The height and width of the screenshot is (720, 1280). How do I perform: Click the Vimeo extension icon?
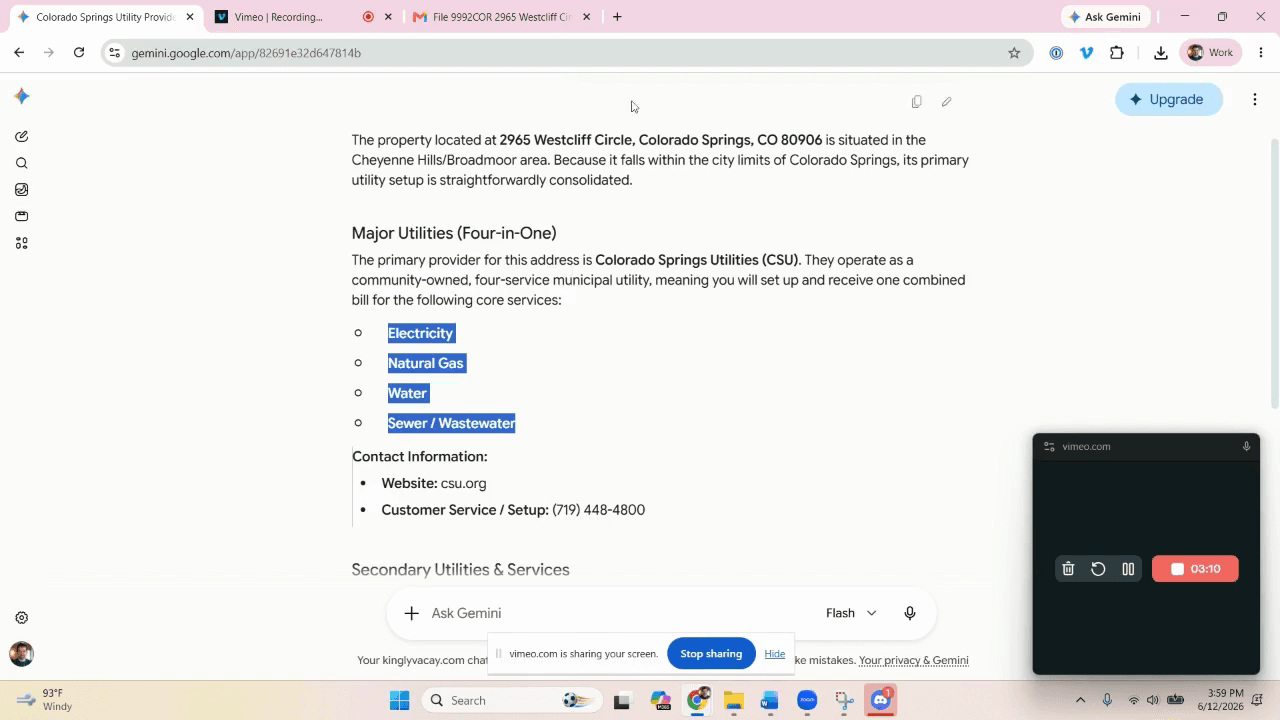coord(1087,53)
